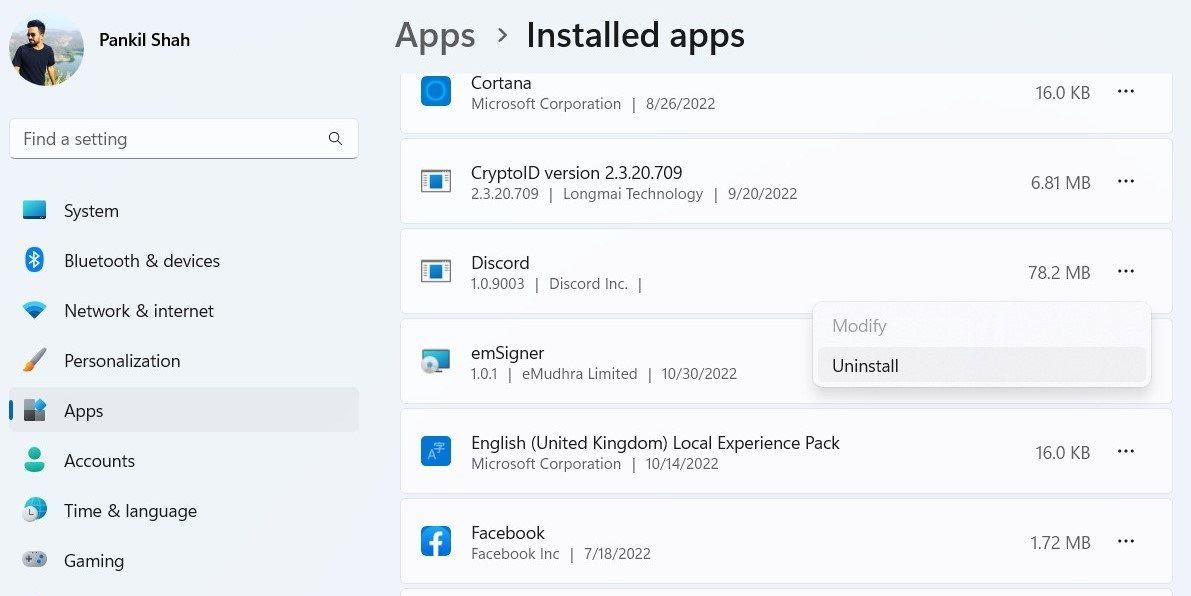The width and height of the screenshot is (1191, 596).
Task: Open System settings icon
Action: coord(34,210)
